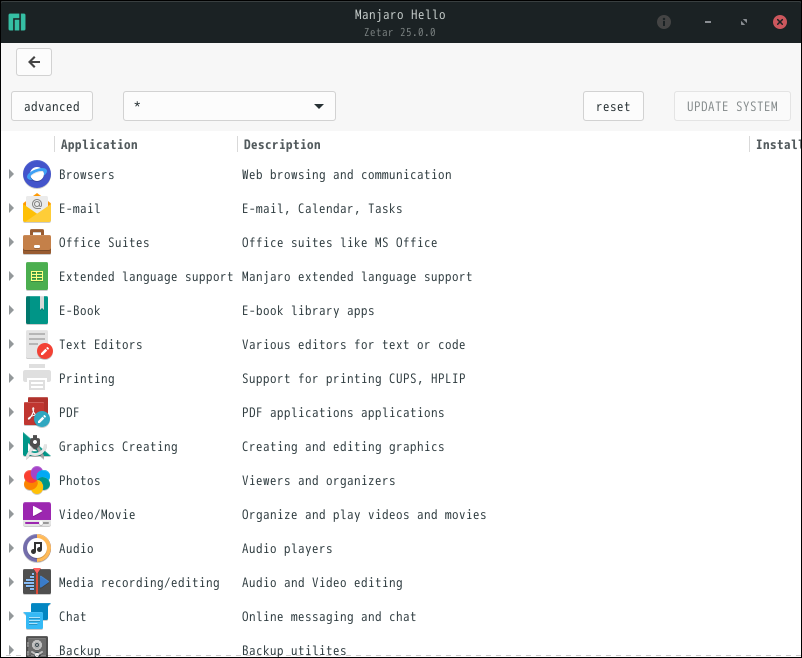Expand the E-mail group
Image resolution: width=802 pixels, height=658 pixels.
click(x=11, y=208)
